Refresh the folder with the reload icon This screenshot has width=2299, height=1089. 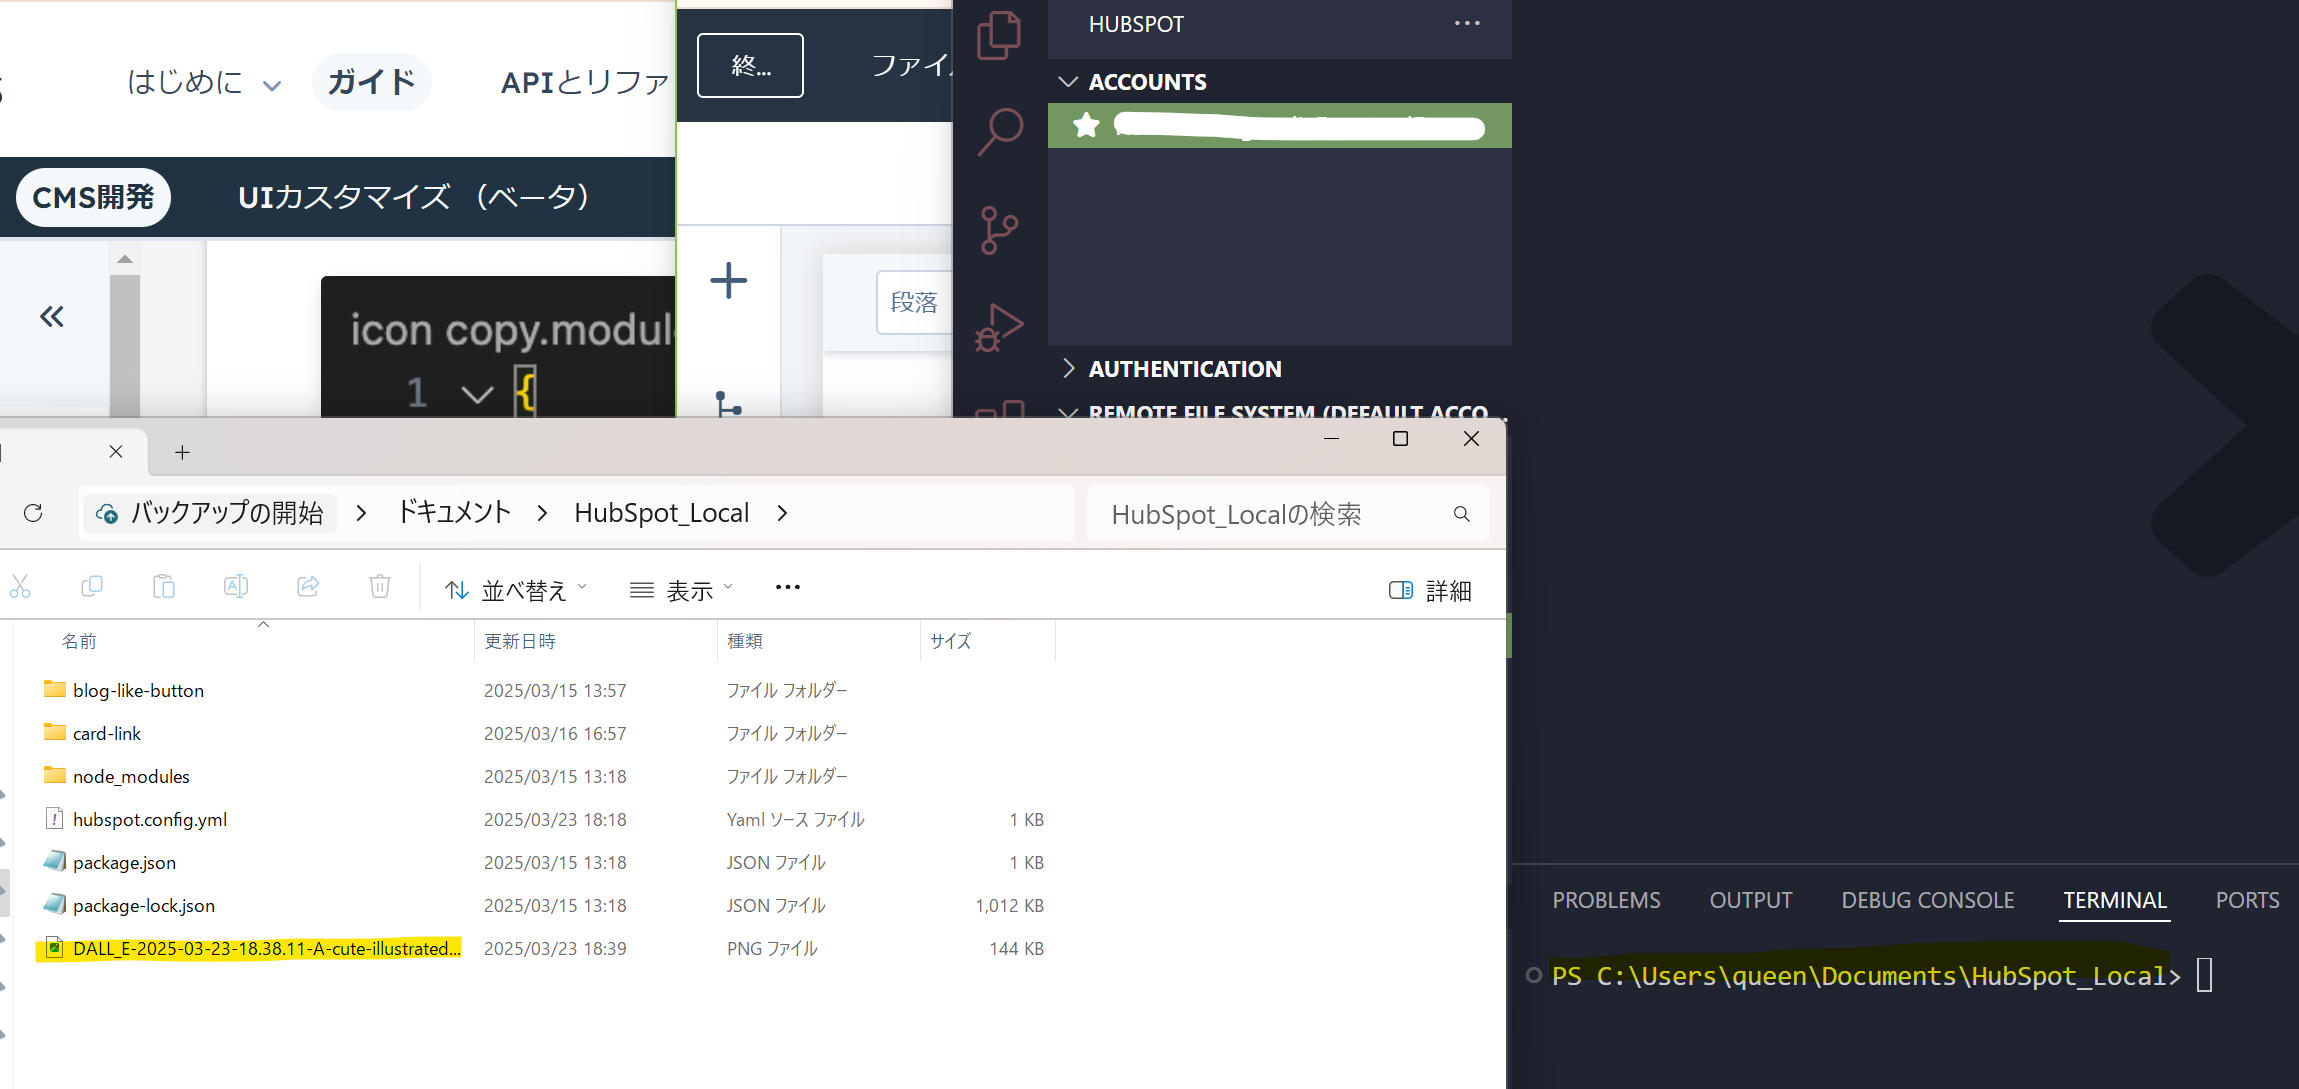(33, 513)
